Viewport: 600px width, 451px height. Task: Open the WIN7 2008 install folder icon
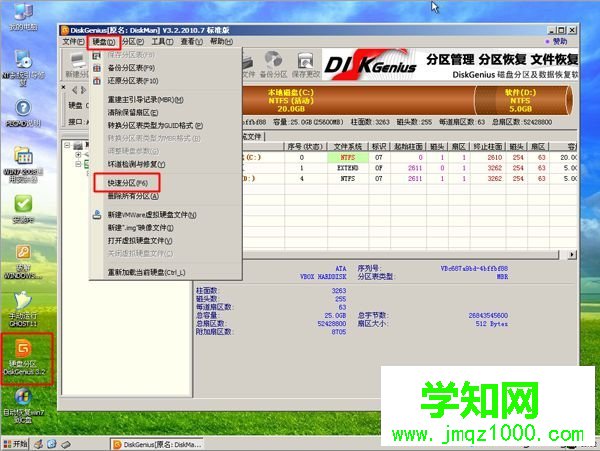pyautogui.click(x=23, y=164)
